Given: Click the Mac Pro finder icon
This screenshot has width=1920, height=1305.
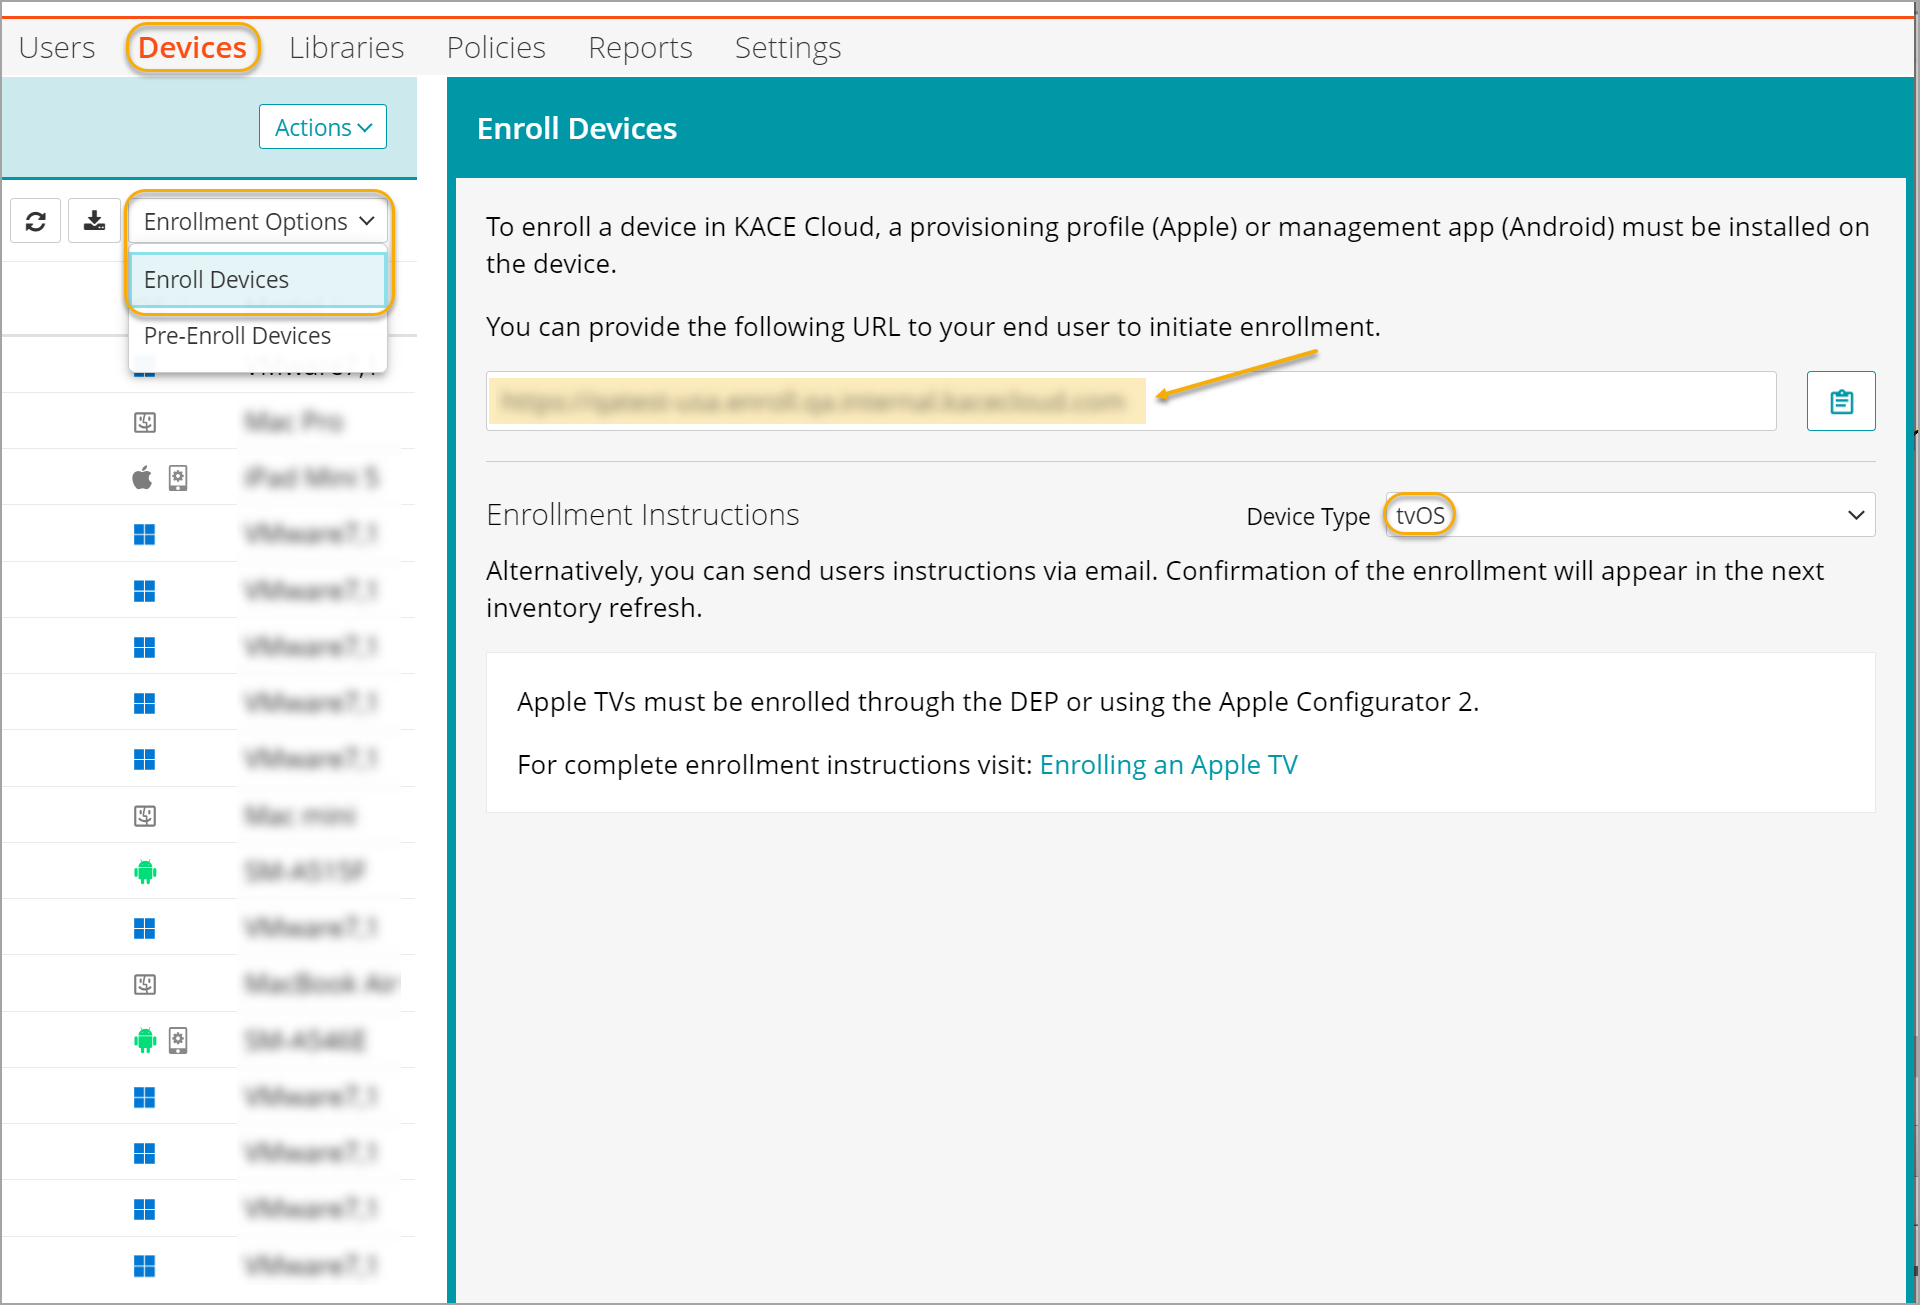Looking at the screenshot, I should (145, 422).
